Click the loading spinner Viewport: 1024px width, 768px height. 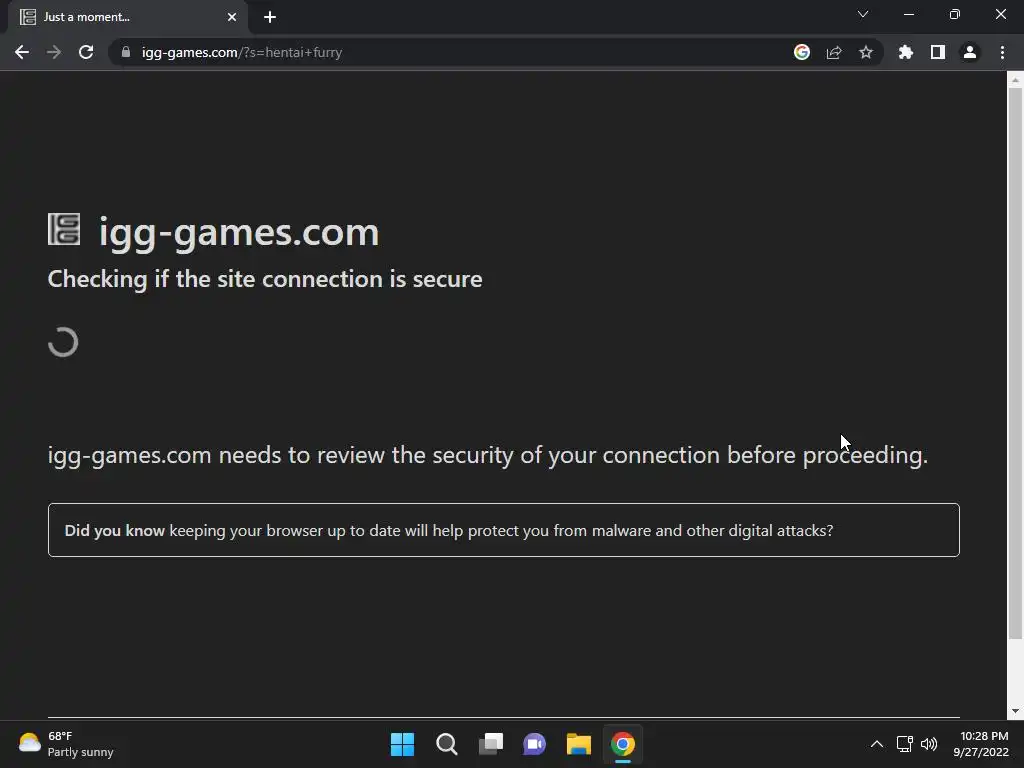(63, 342)
